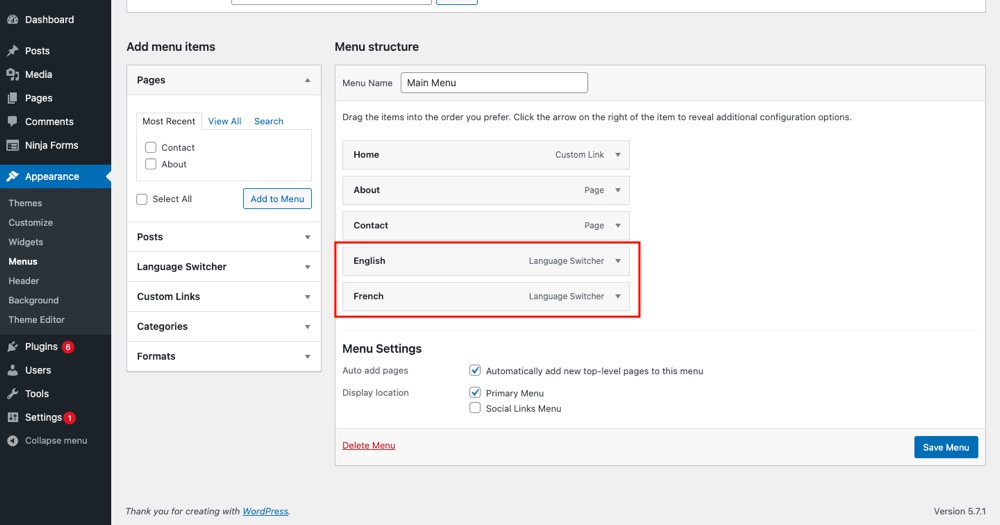Uncheck Automatically add new top-level pages
This screenshot has height=525, width=1000.
(475, 371)
